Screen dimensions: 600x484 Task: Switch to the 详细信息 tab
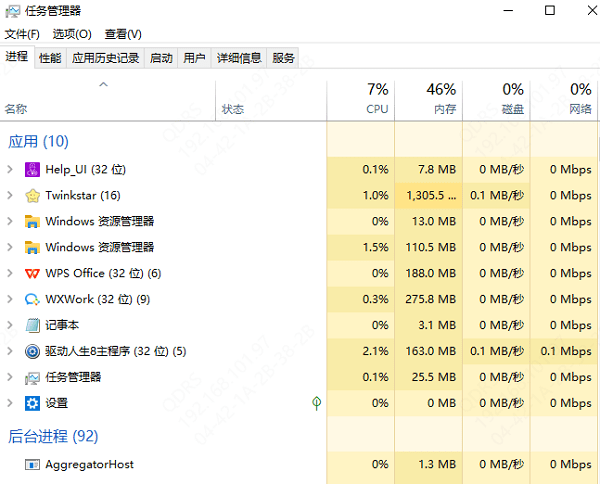(x=239, y=58)
